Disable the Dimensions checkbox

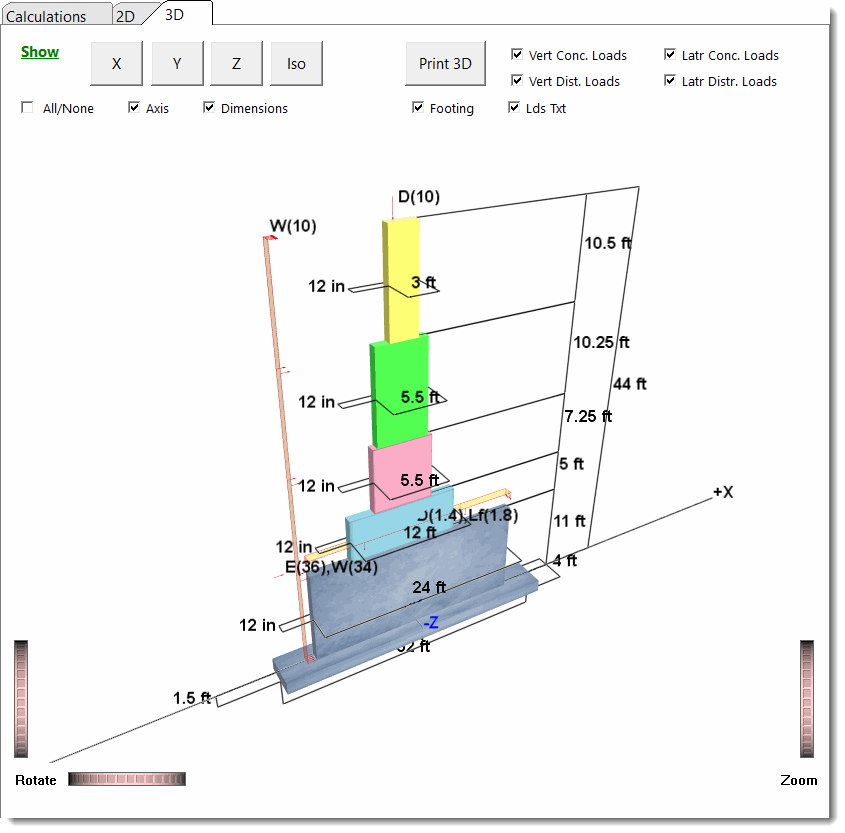pos(209,107)
